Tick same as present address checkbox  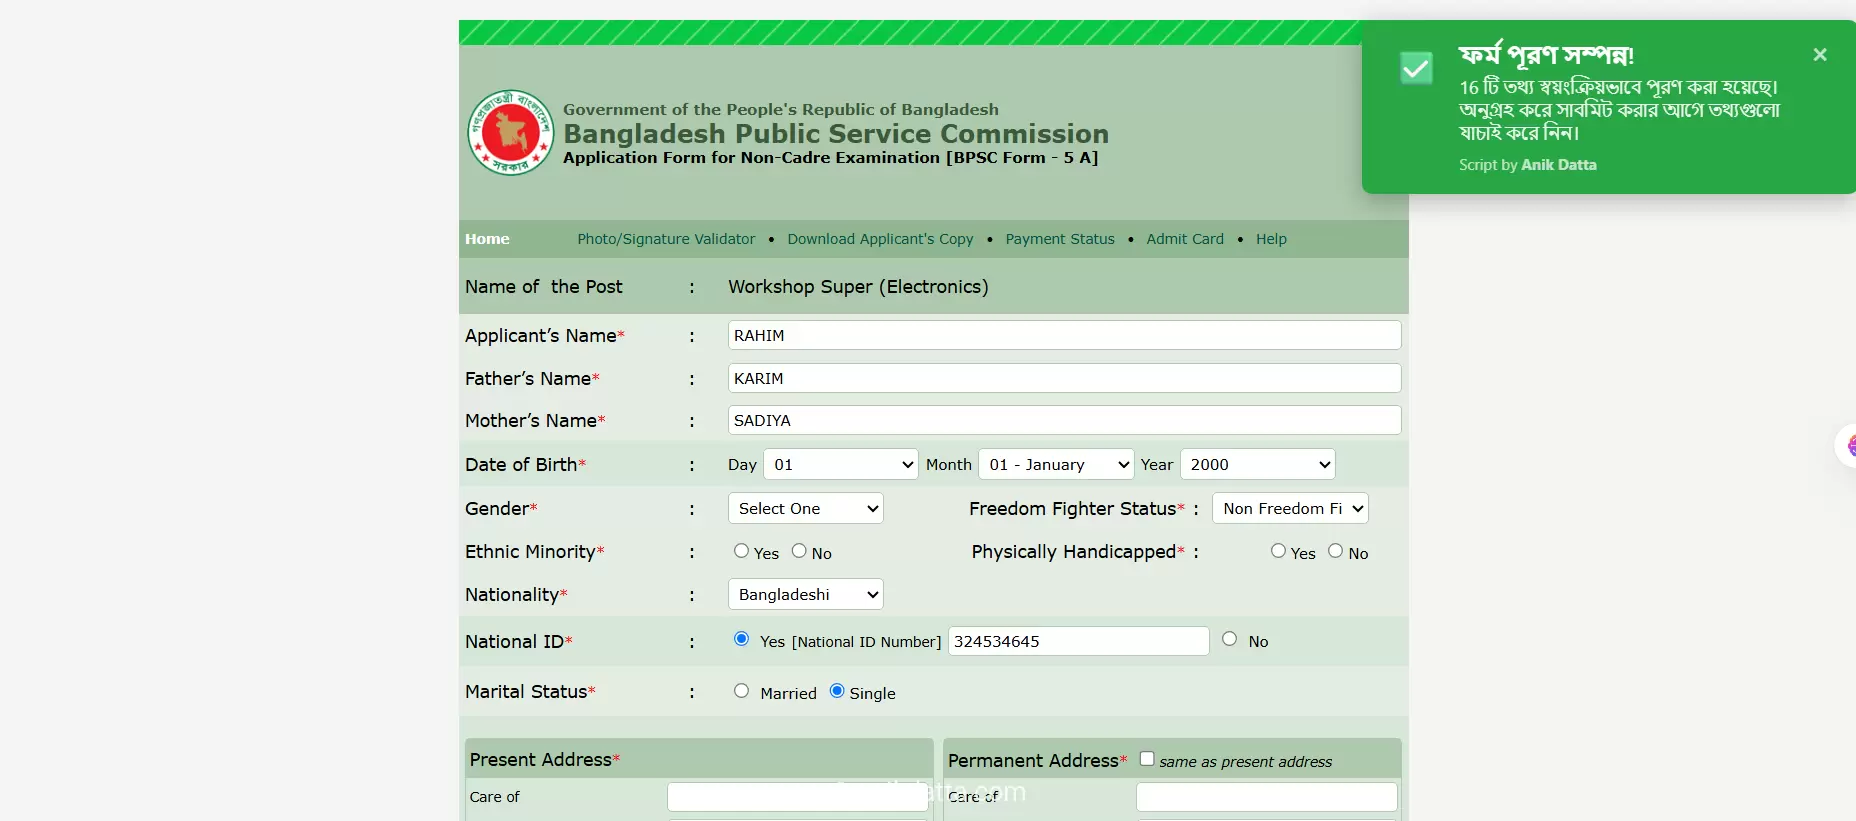tap(1147, 759)
